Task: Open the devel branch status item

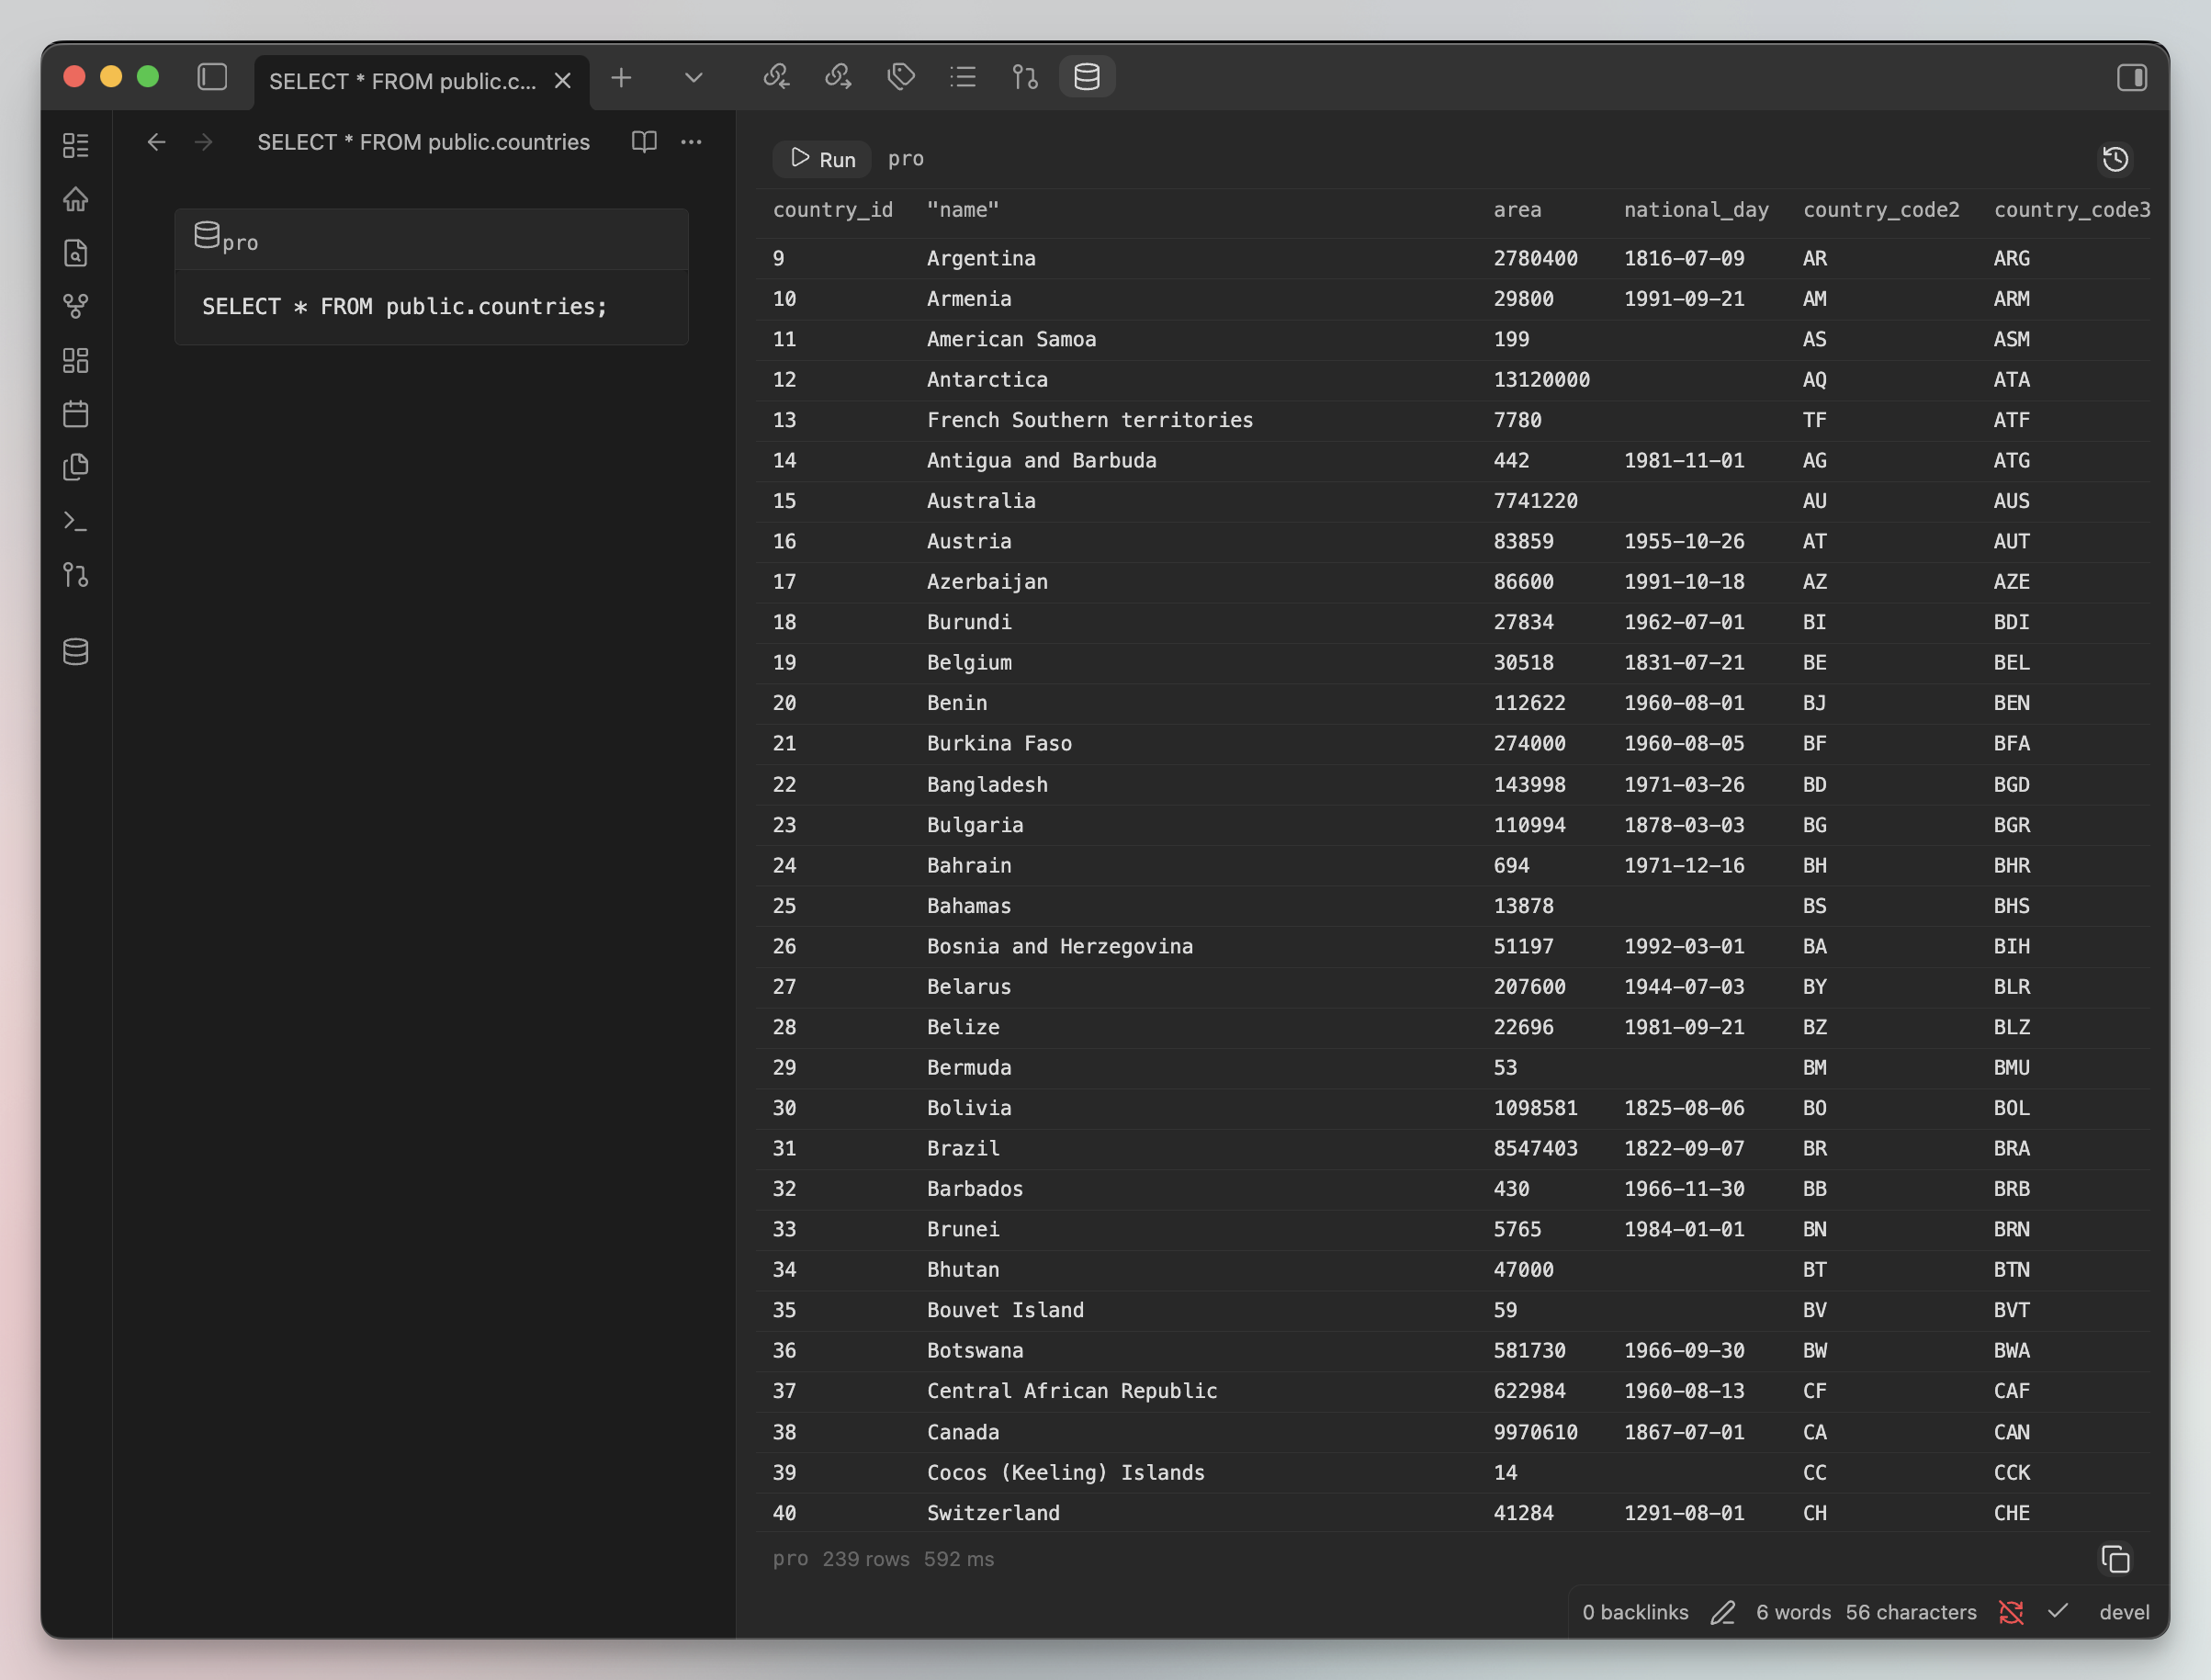Action: point(2124,1612)
